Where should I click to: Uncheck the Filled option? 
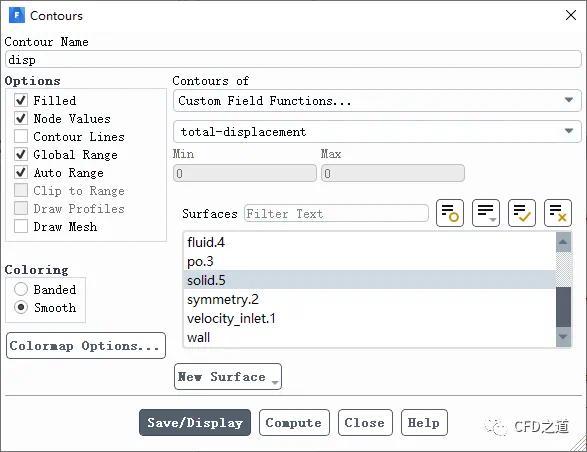pyautogui.click(x=21, y=100)
